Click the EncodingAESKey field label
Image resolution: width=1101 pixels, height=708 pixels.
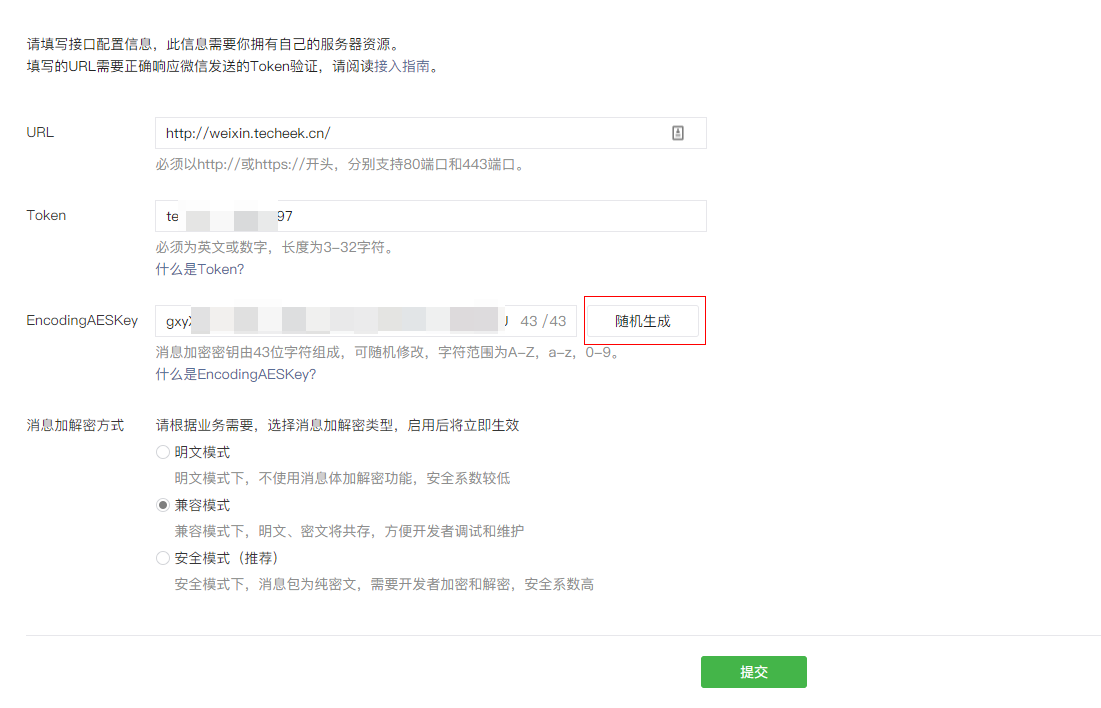pyautogui.click(x=82, y=321)
